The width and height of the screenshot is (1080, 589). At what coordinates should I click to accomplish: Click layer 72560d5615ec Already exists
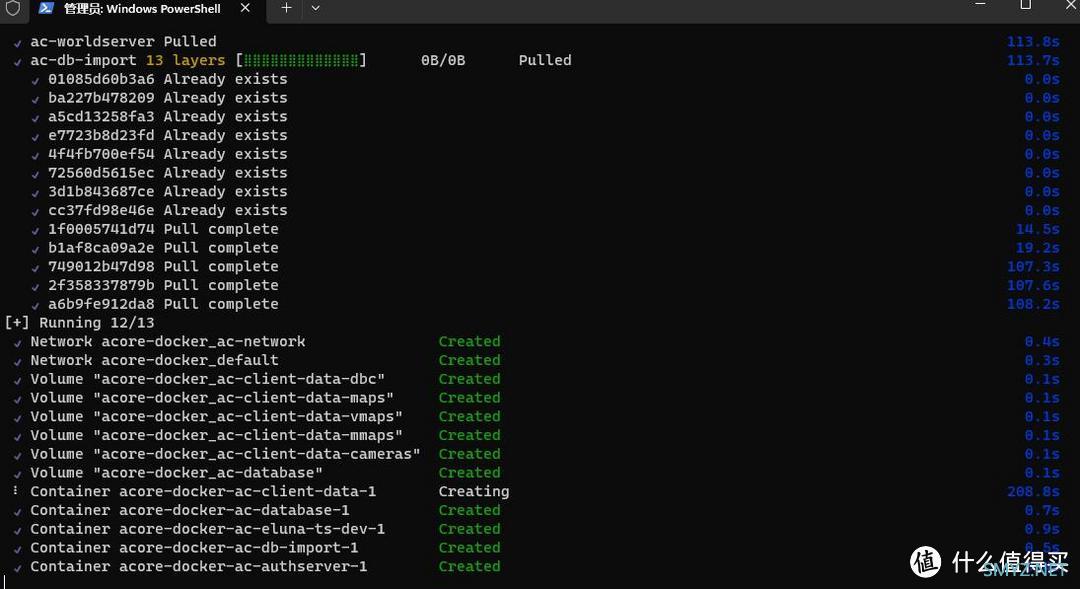167,172
